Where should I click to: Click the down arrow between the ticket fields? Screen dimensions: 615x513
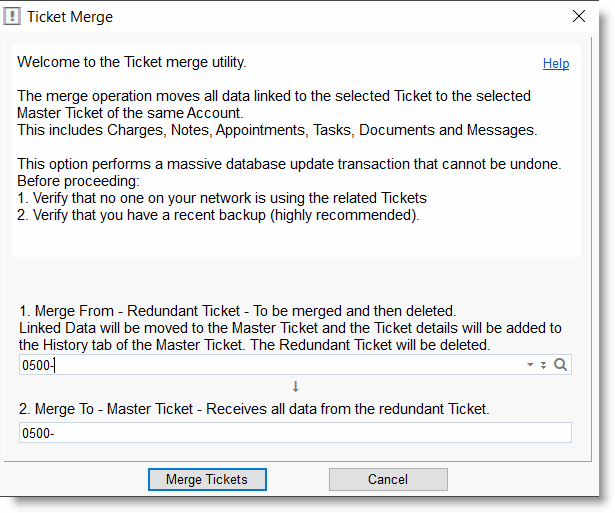[296, 387]
